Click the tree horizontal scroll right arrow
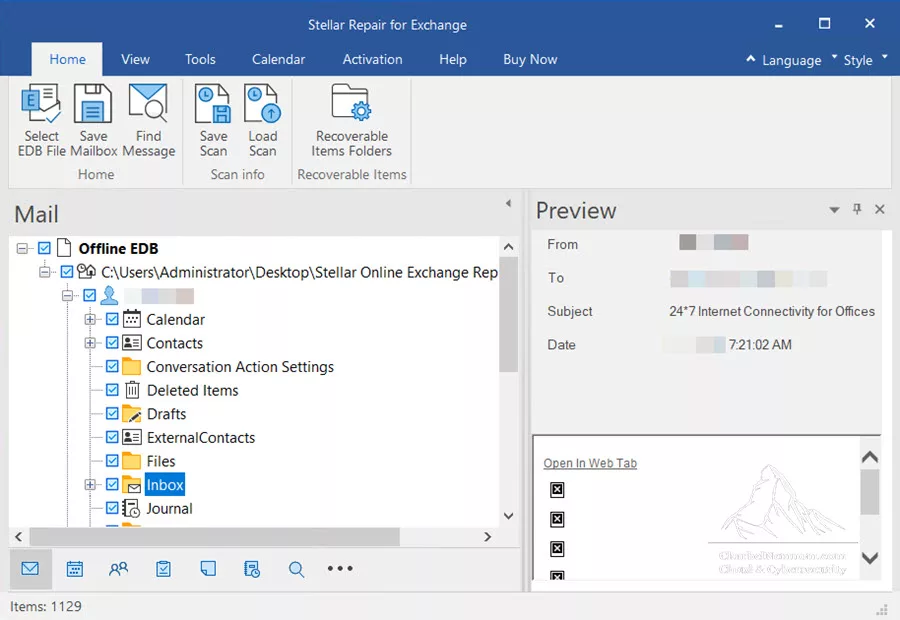Screen dimensions: 900x620 click(x=487, y=537)
